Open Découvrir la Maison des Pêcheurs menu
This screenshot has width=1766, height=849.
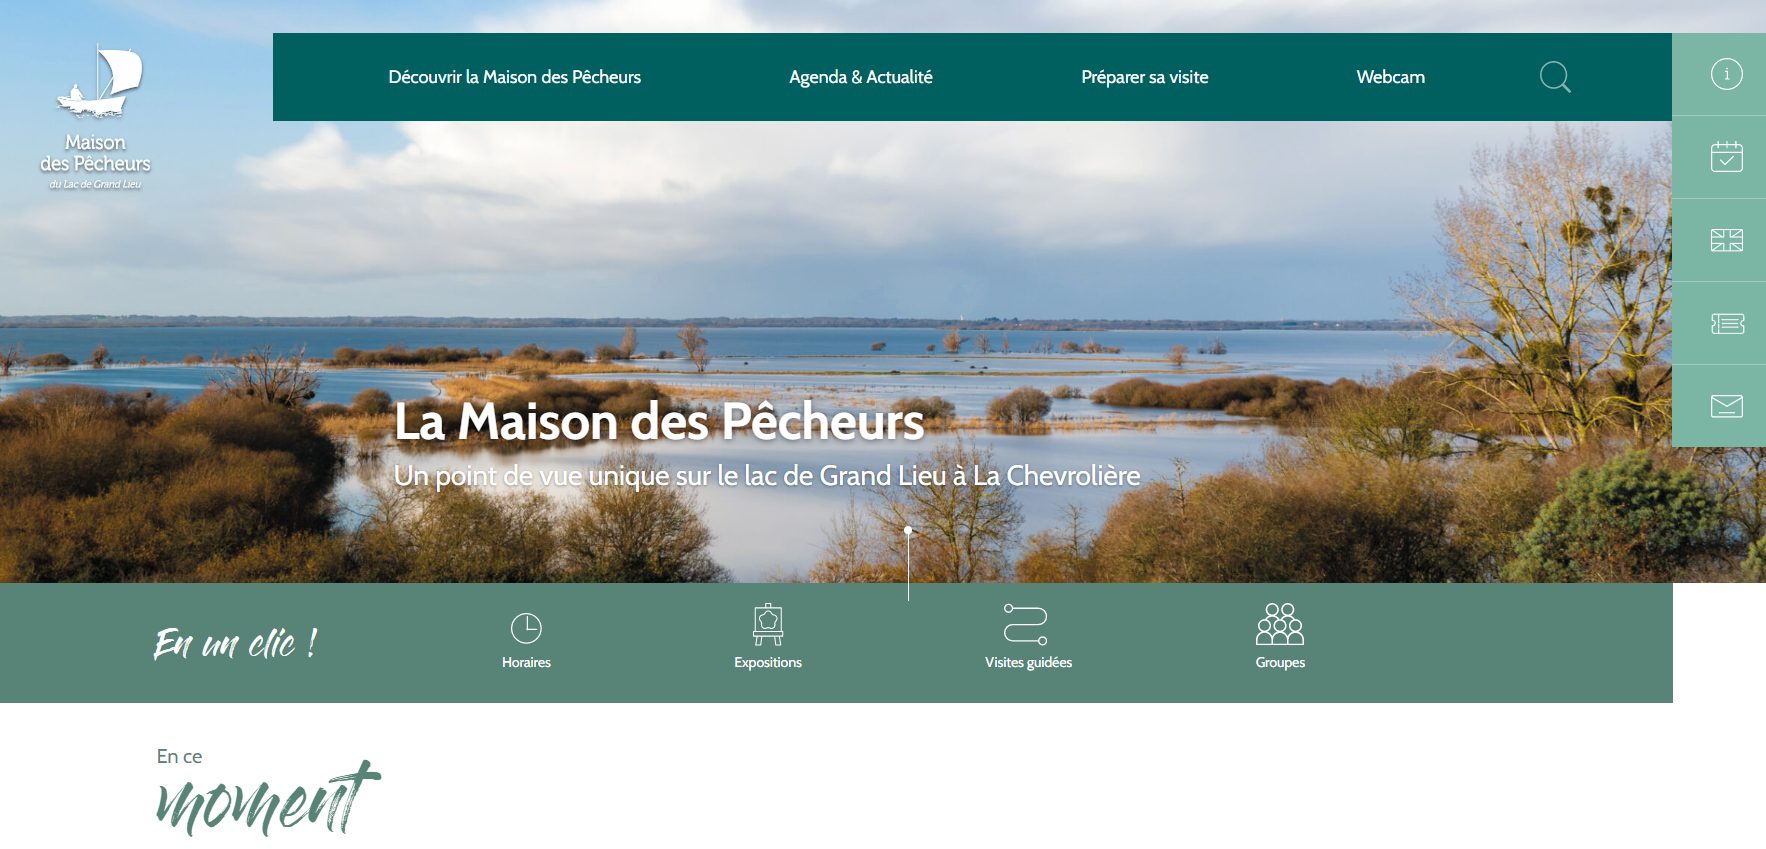tap(514, 77)
